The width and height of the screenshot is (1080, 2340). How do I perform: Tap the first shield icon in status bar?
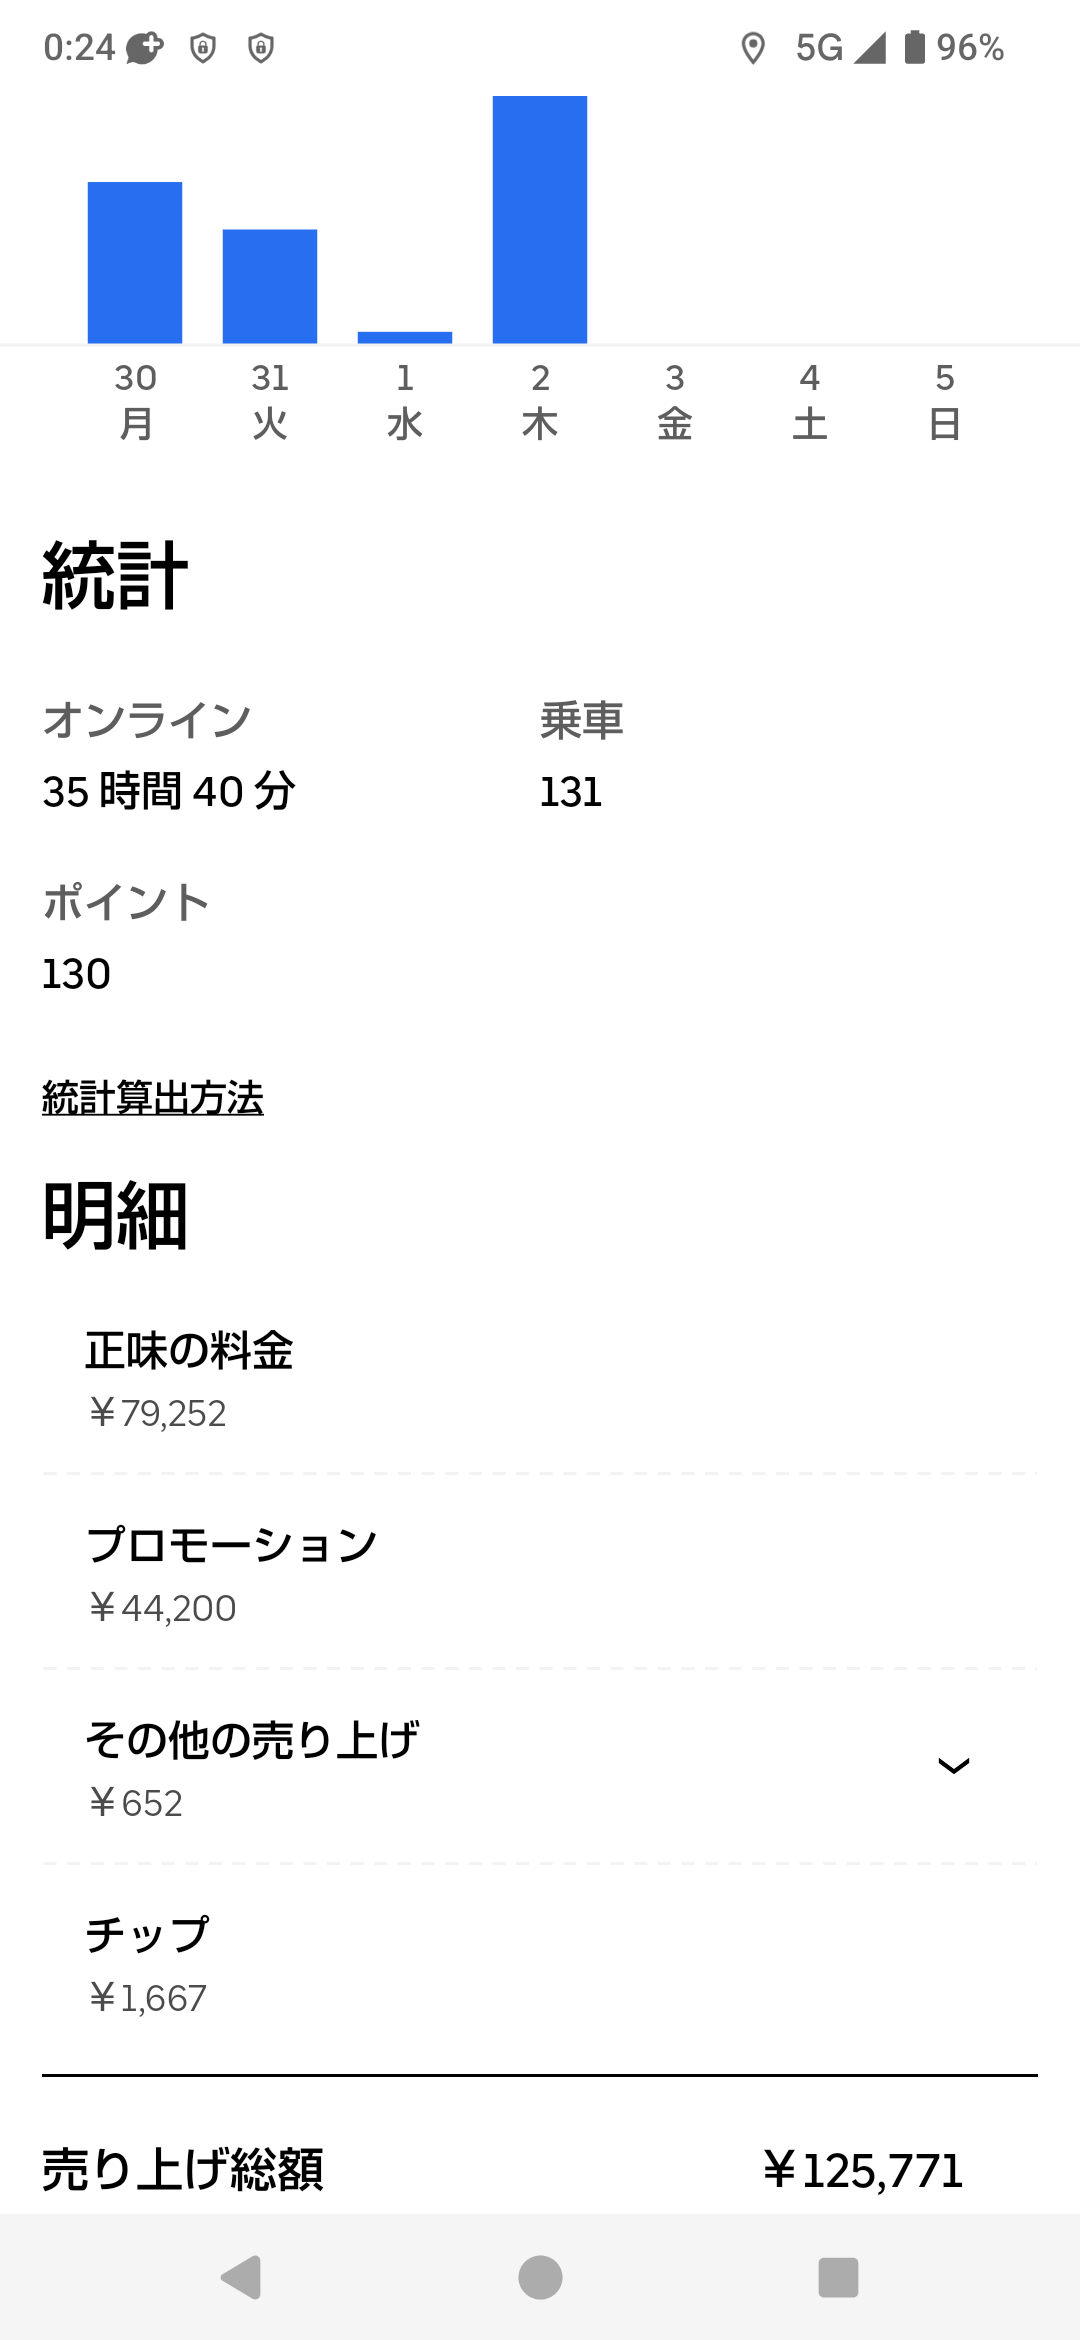point(203,48)
